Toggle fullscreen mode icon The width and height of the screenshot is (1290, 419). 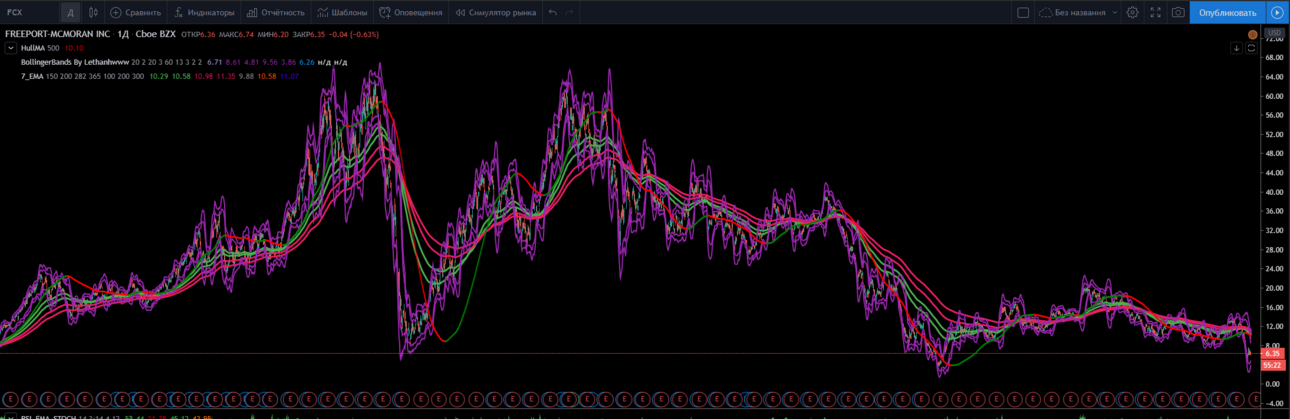coord(1156,13)
